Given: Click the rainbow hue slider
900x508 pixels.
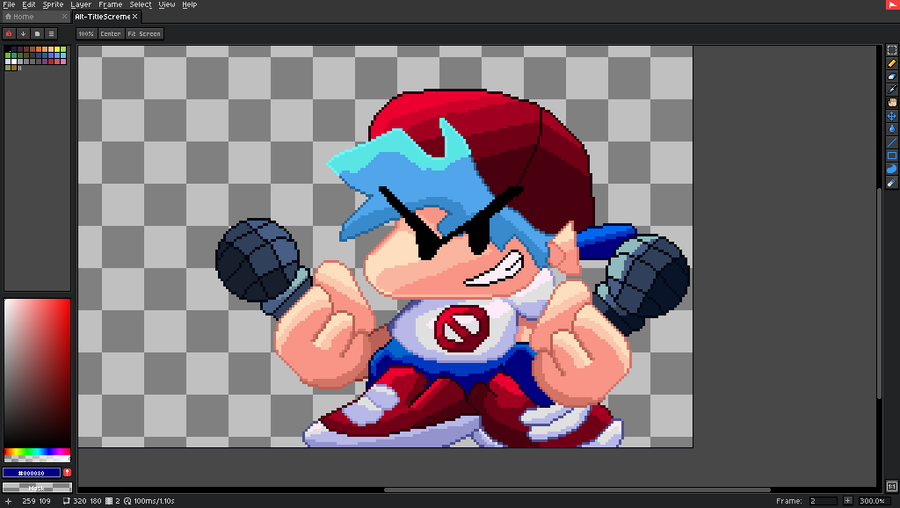Looking at the screenshot, I should [x=37, y=452].
